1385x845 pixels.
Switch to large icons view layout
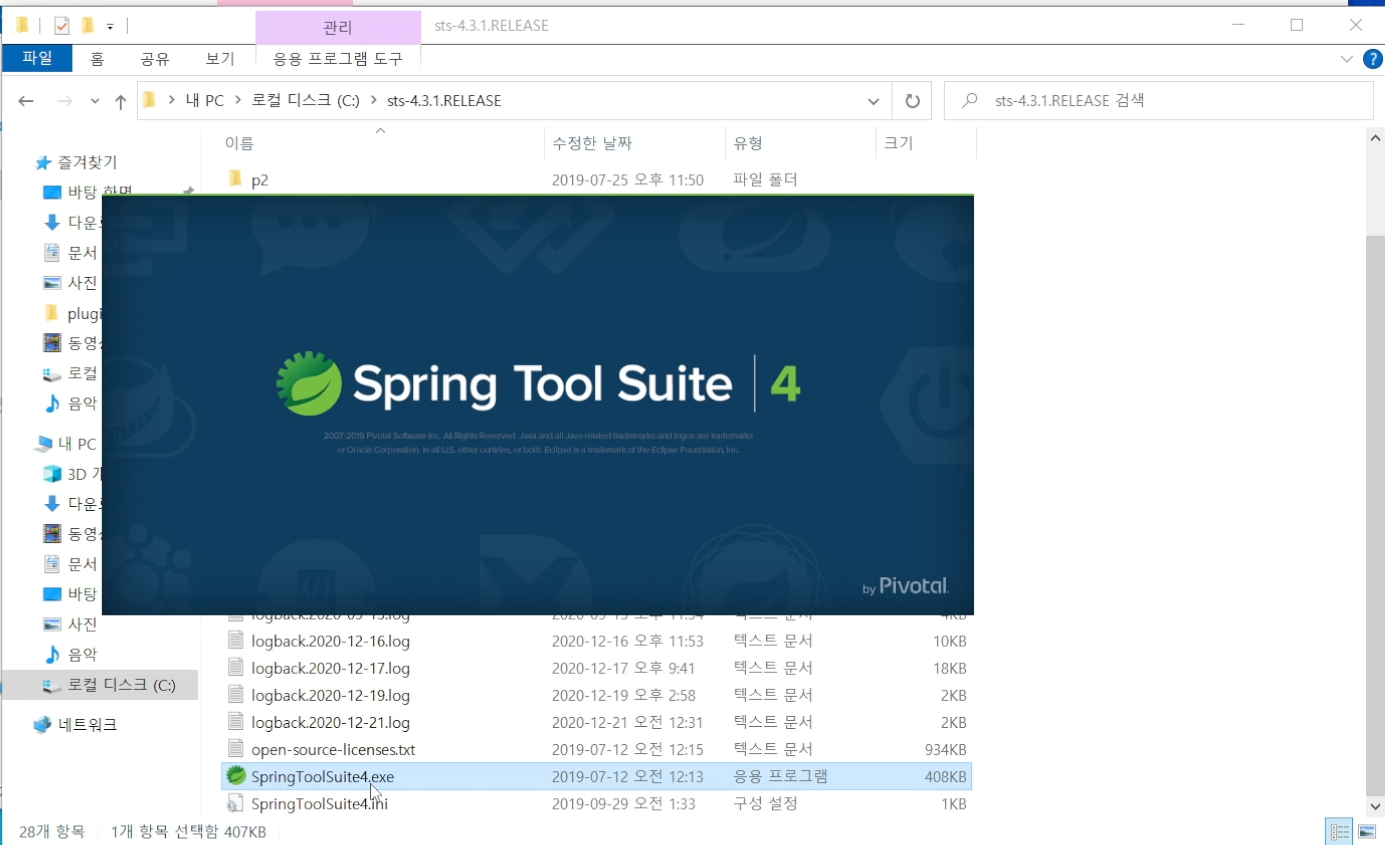(1366, 831)
